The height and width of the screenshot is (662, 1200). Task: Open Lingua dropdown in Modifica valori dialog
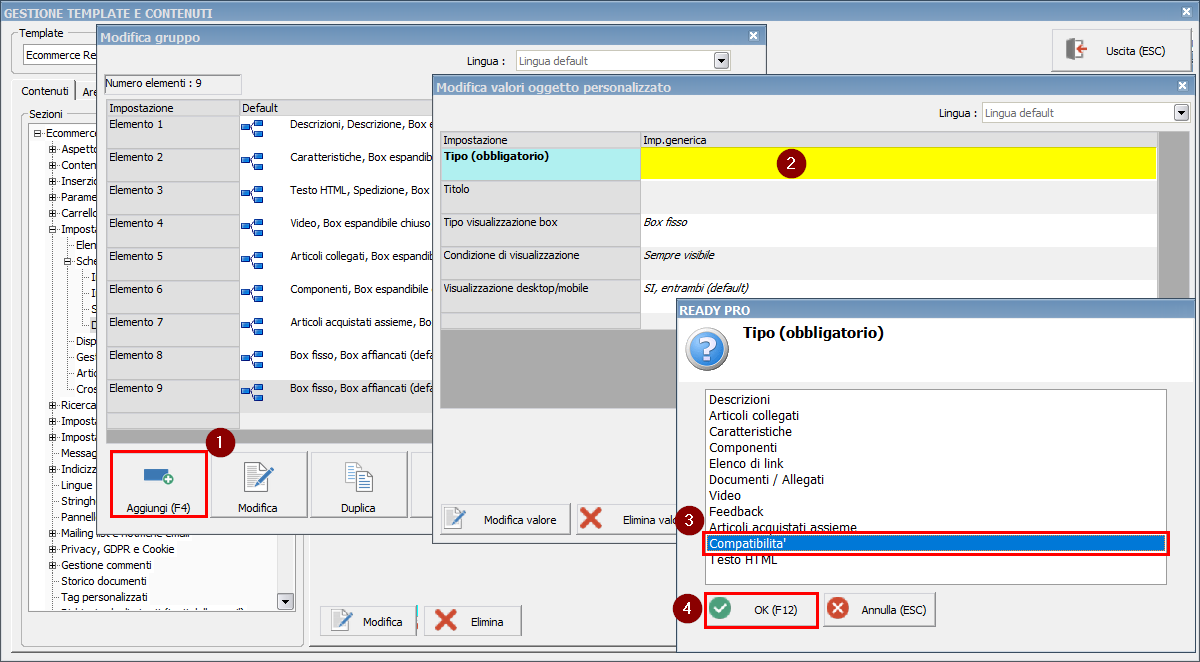point(1181,113)
